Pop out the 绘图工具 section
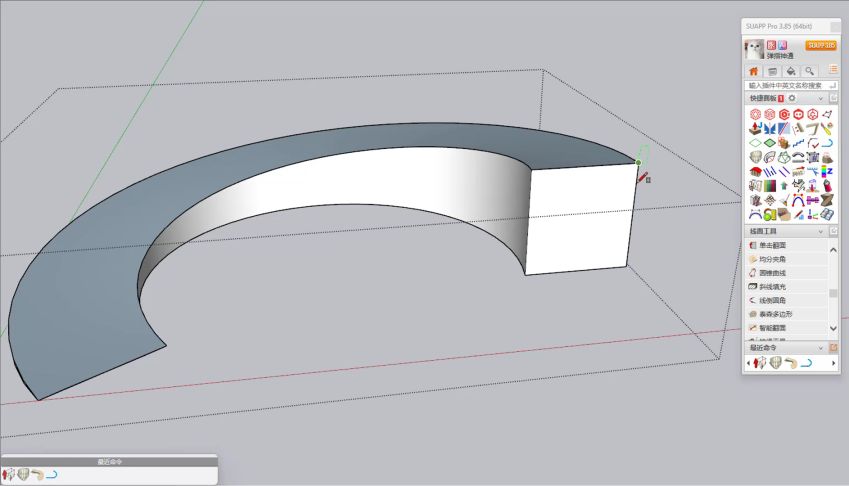This screenshot has width=849, height=486. pos(834,231)
